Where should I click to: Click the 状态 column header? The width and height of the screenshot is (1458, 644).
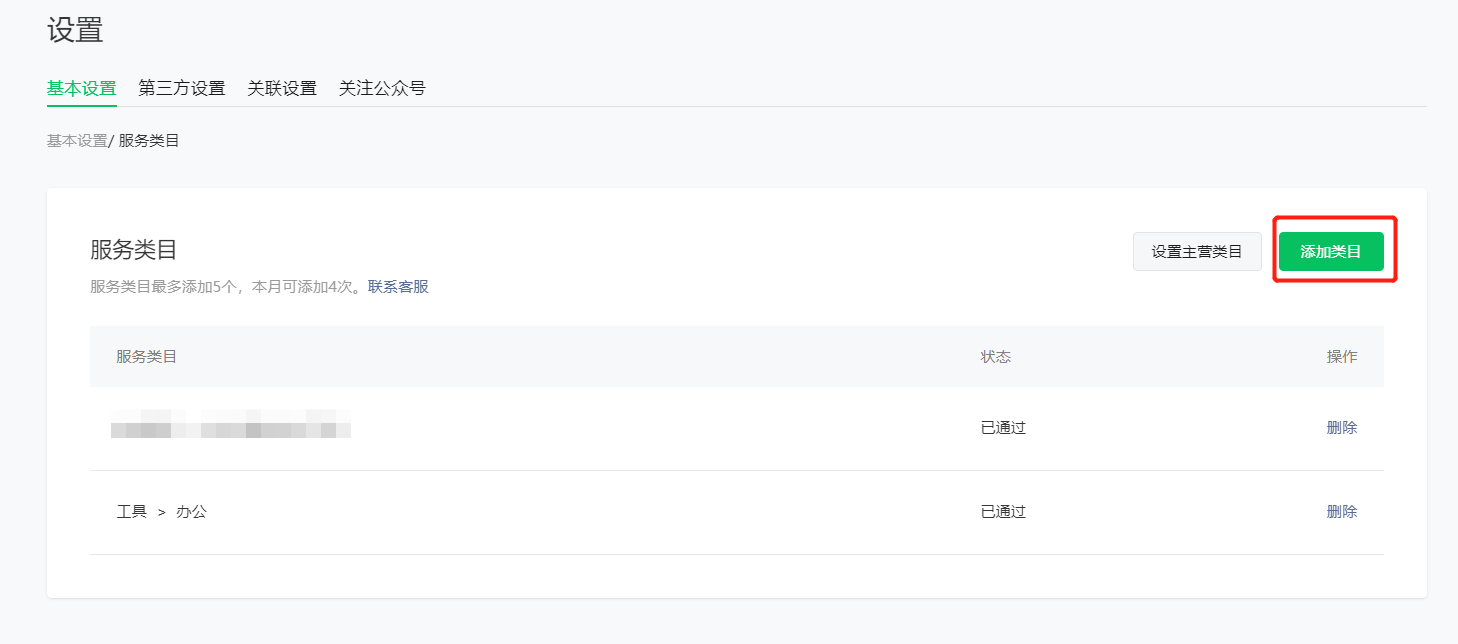coord(995,357)
